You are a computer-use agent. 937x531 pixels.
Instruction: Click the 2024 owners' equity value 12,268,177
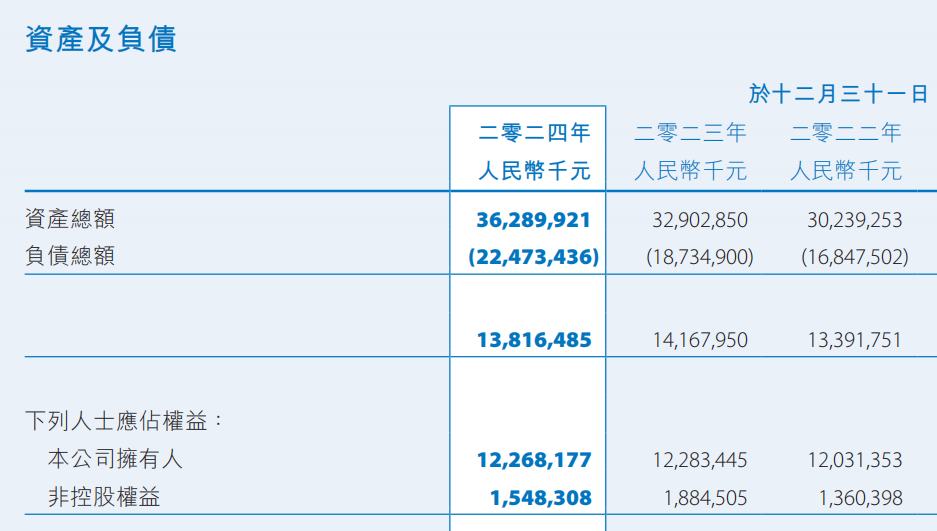[x=534, y=460]
